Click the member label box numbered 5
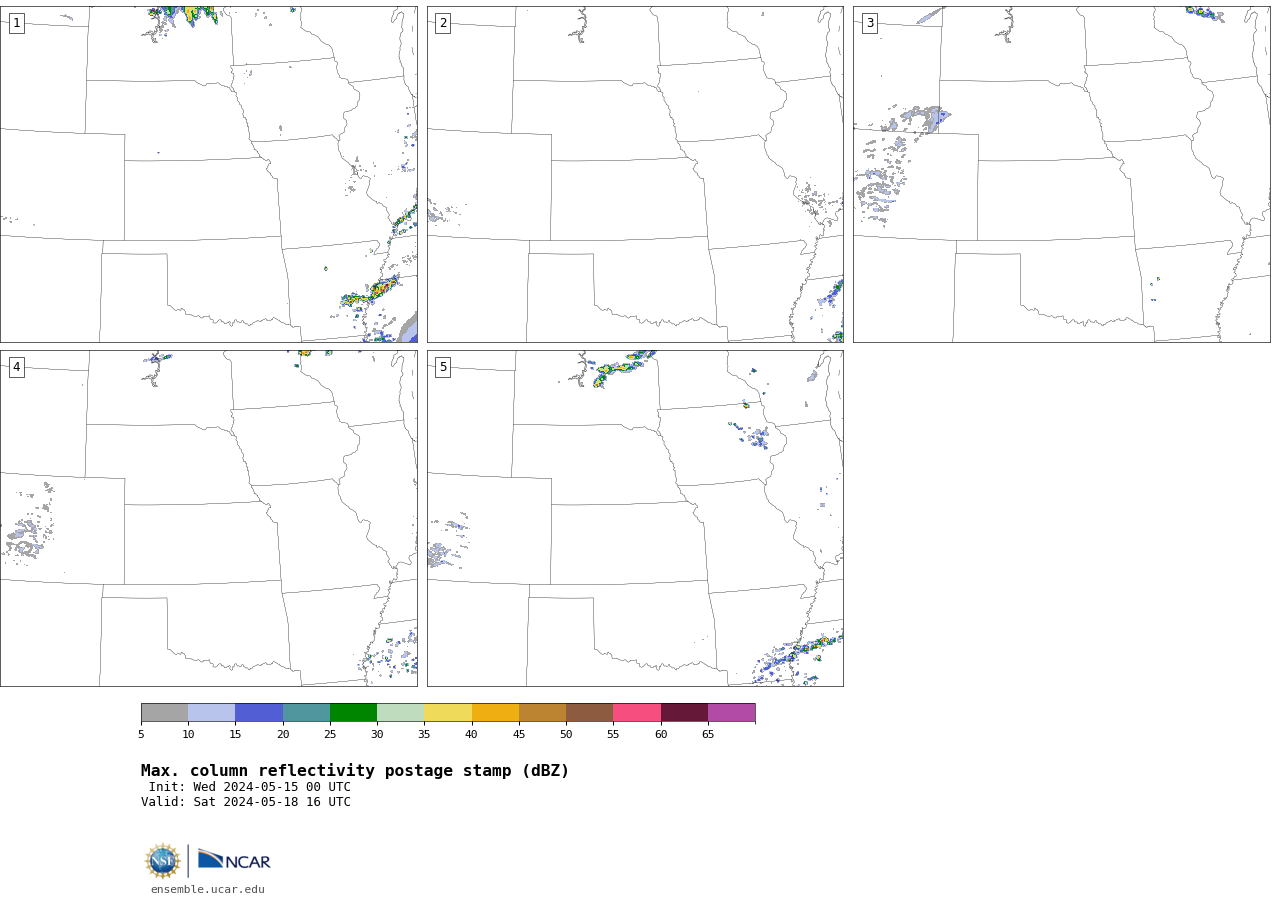The width and height of the screenshot is (1280, 901). tap(443, 367)
